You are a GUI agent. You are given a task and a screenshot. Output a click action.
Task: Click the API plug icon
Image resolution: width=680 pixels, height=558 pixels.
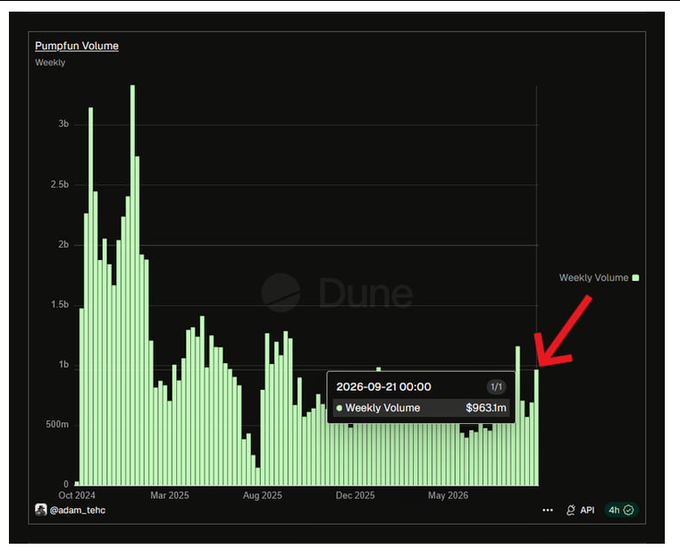(x=571, y=510)
